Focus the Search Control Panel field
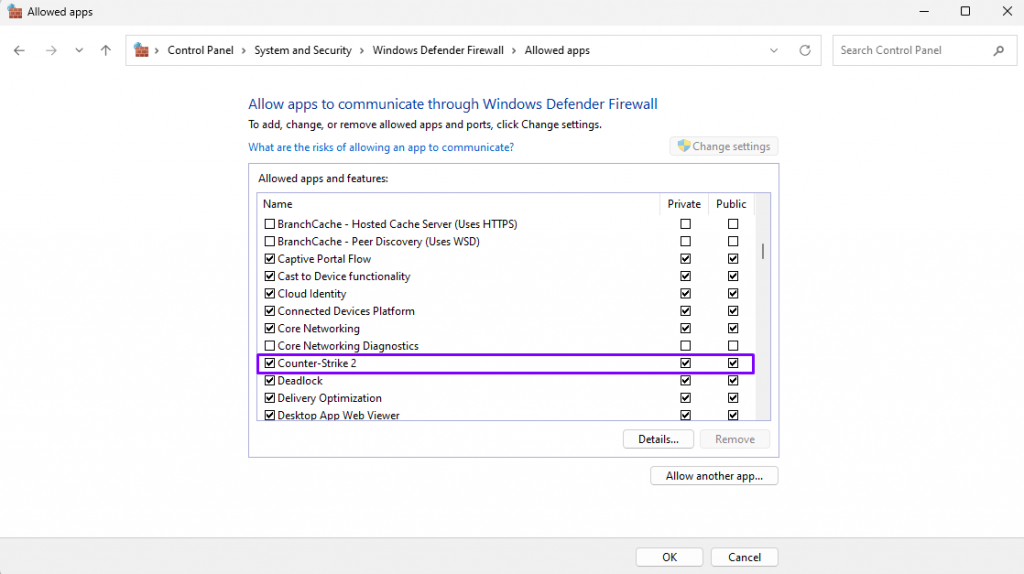Screen dimensions: 1024x574 910,51
